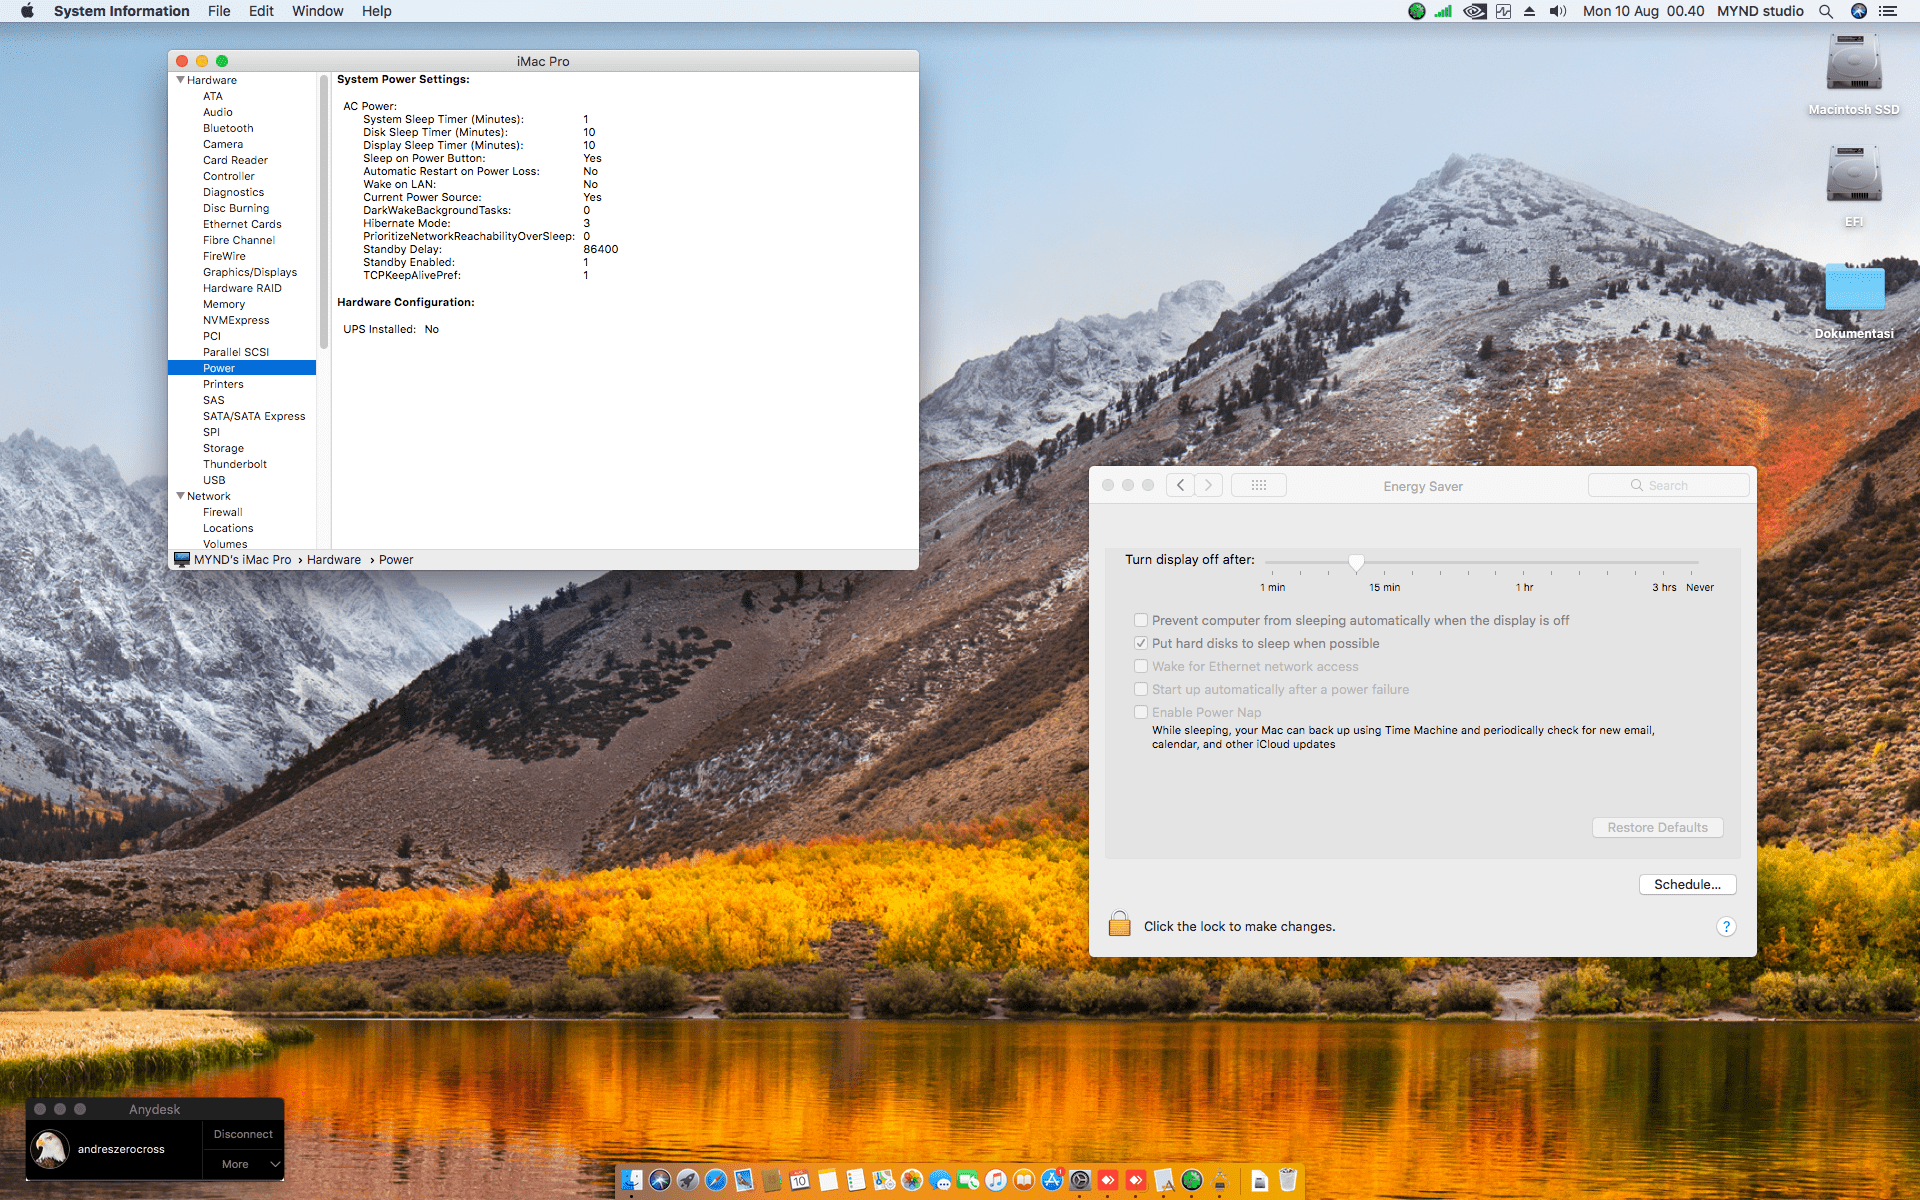Open Maps from the Dock
The width and height of the screenshot is (1920, 1200).
pyautogui.click(x=884, y=1181)
